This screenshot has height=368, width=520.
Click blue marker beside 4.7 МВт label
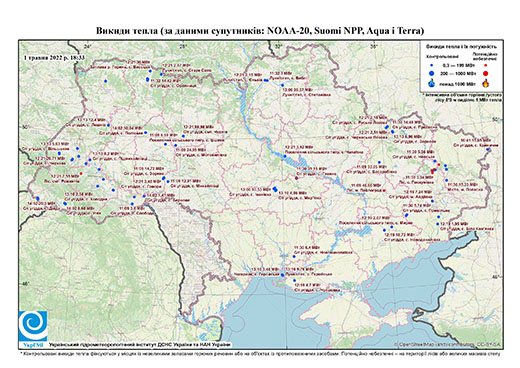click(x=295, y=281)
